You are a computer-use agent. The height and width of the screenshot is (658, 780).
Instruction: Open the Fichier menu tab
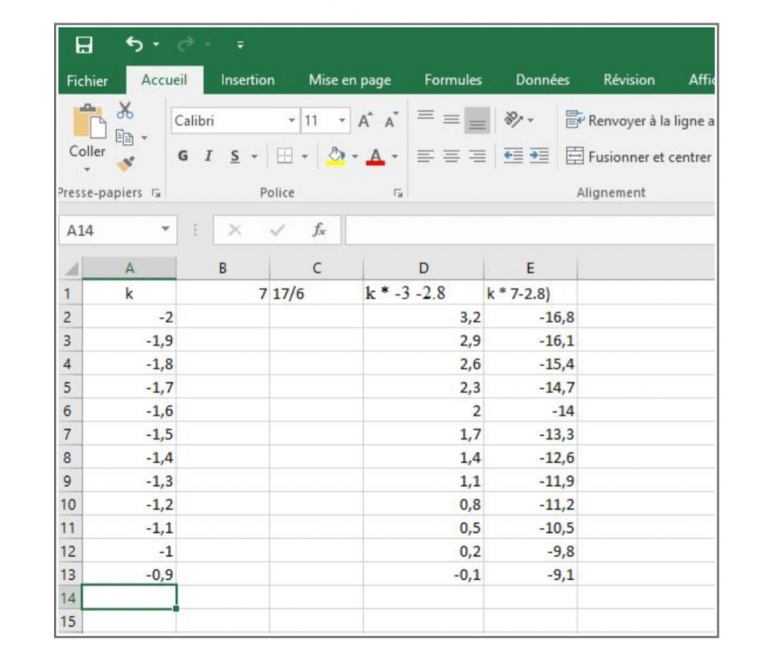coord(87,80)
